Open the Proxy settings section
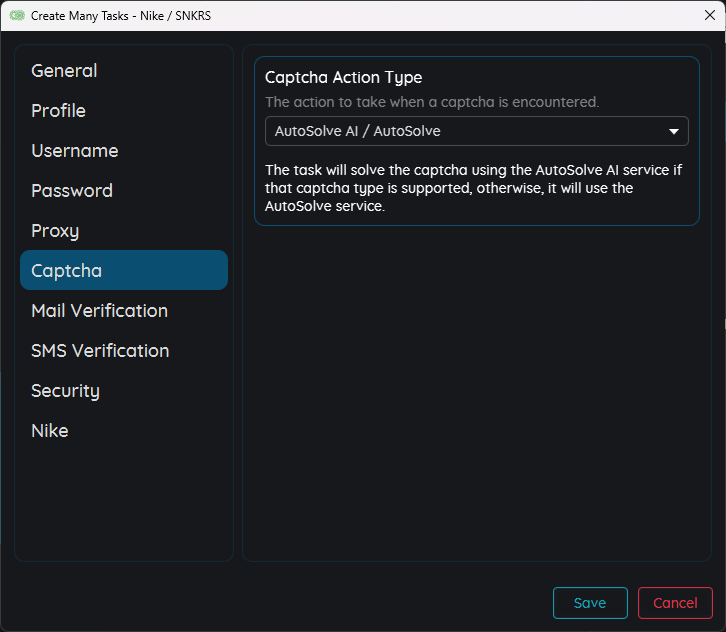726x632 pixels. coord(55,231)
